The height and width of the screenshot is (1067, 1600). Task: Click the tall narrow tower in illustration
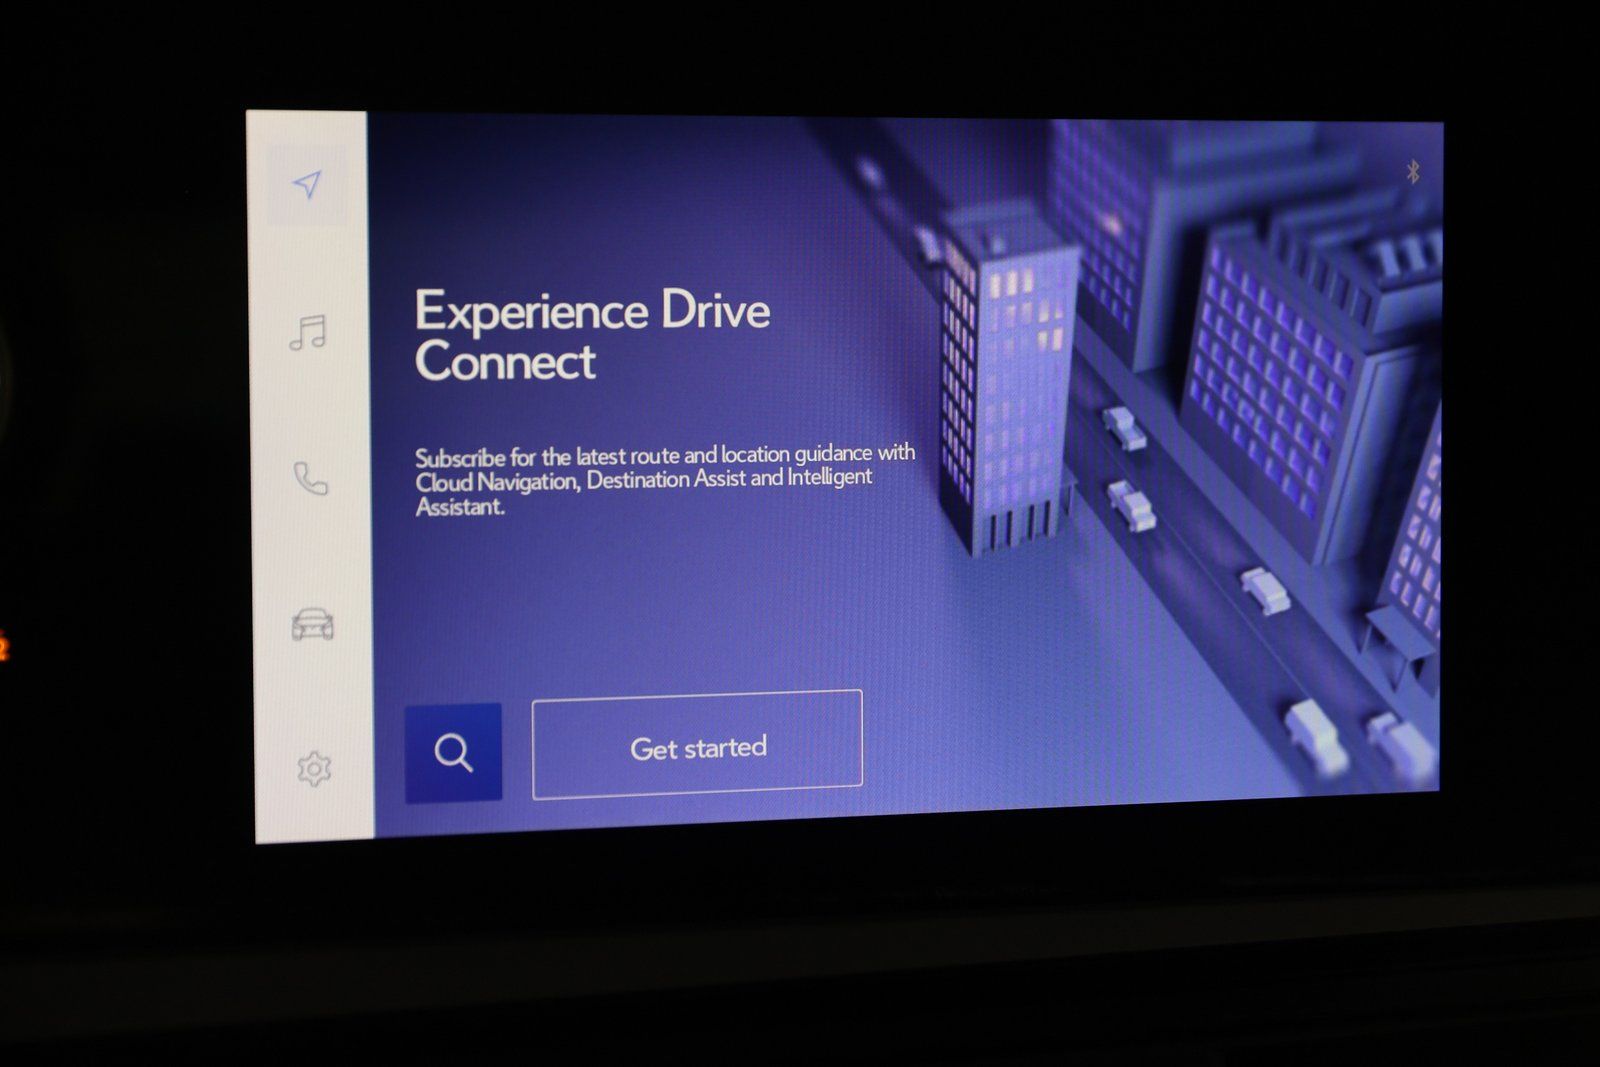[x=1005, y=390]
